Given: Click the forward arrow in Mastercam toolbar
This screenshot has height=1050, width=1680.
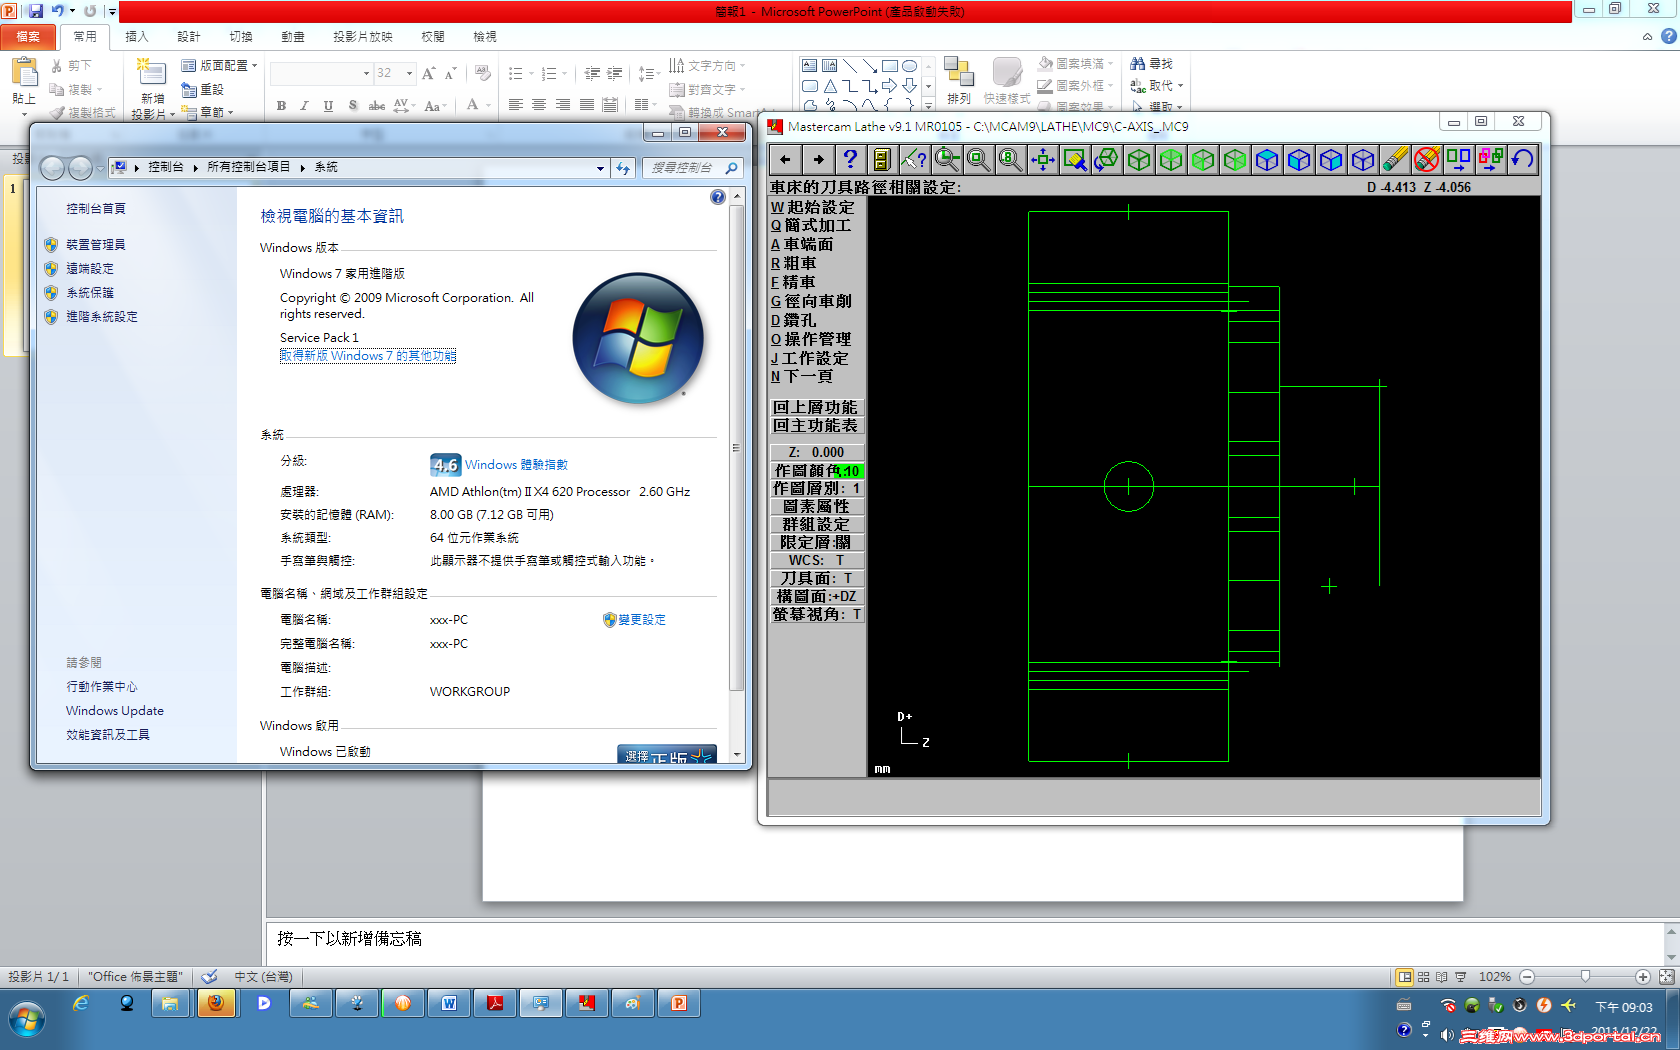Looking at the screenshot, I should pyautogui.click(x=818, y=159).
